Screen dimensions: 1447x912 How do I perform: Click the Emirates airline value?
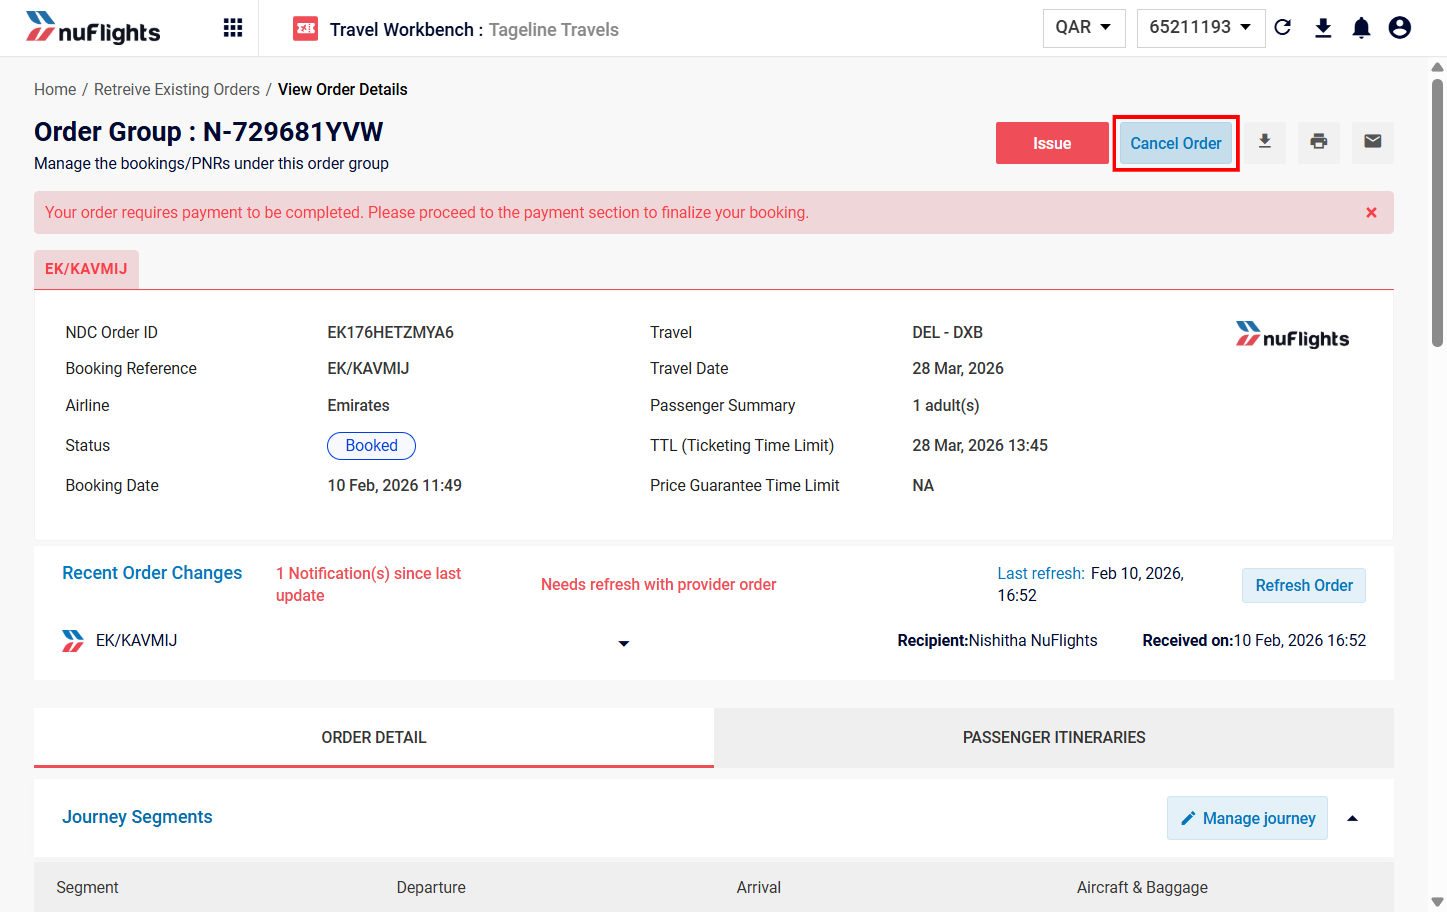(x=359, y=406)
